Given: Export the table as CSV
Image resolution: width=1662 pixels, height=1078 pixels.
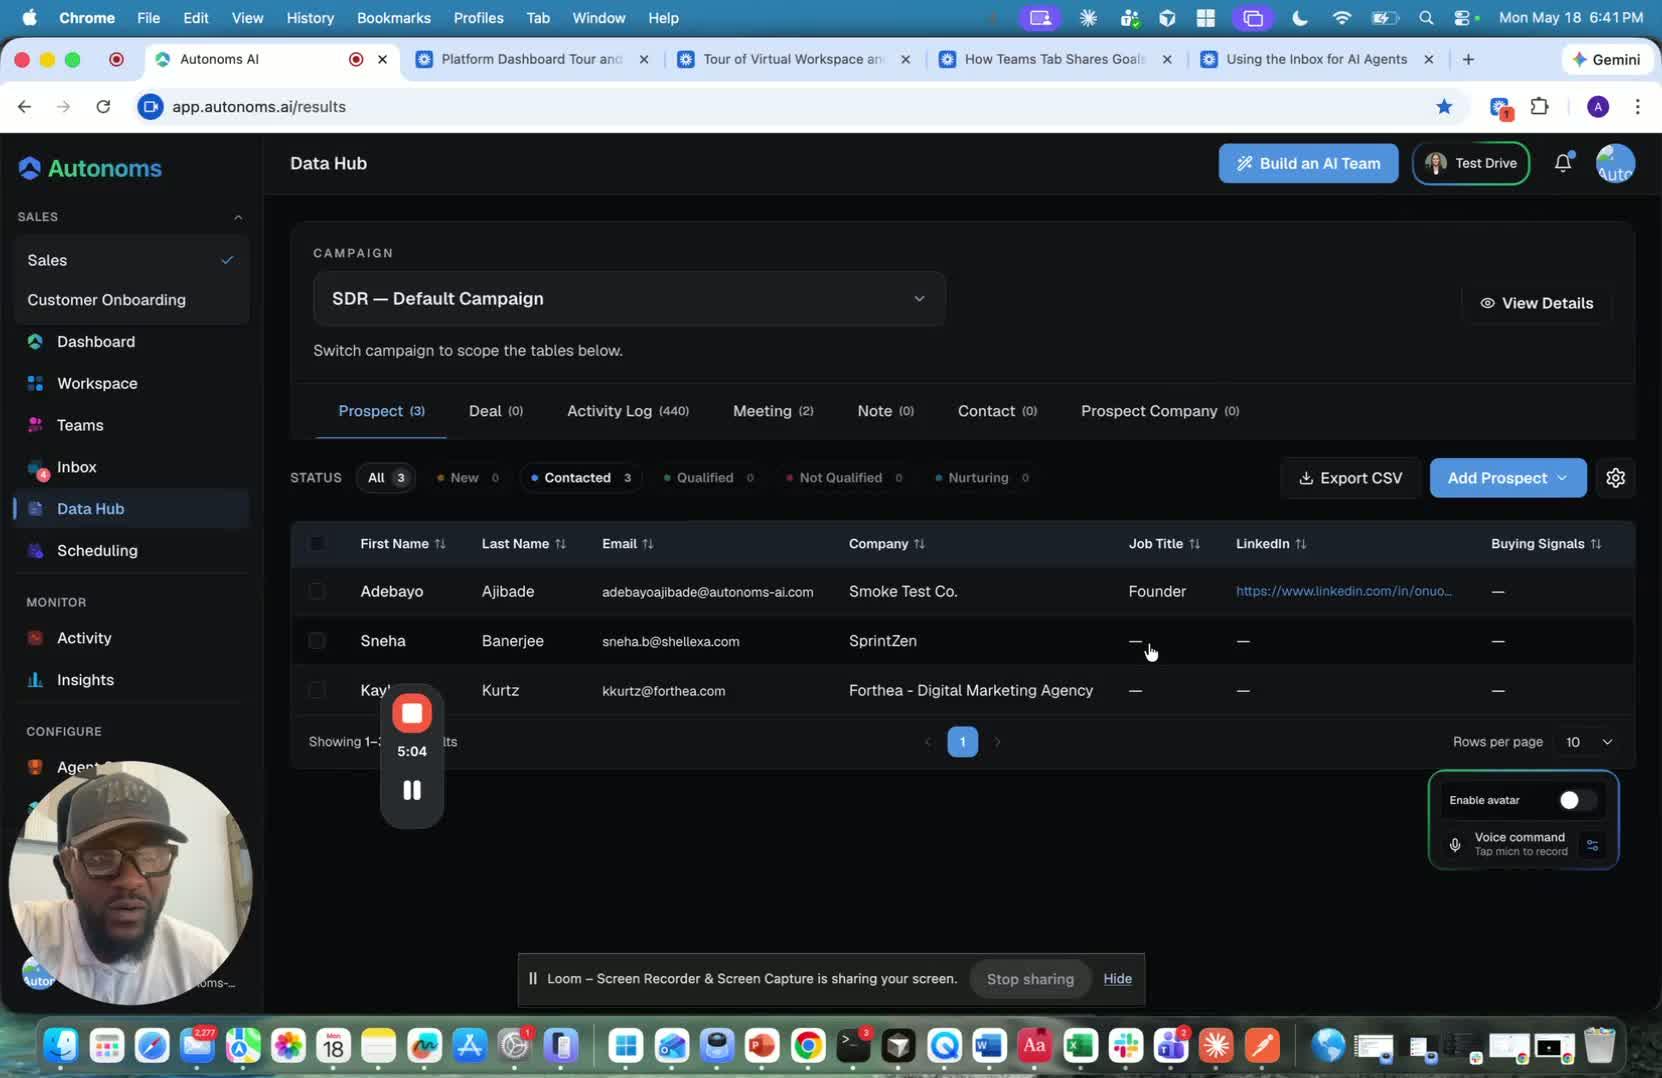Looking at the screenshot, I should 1350,478.
